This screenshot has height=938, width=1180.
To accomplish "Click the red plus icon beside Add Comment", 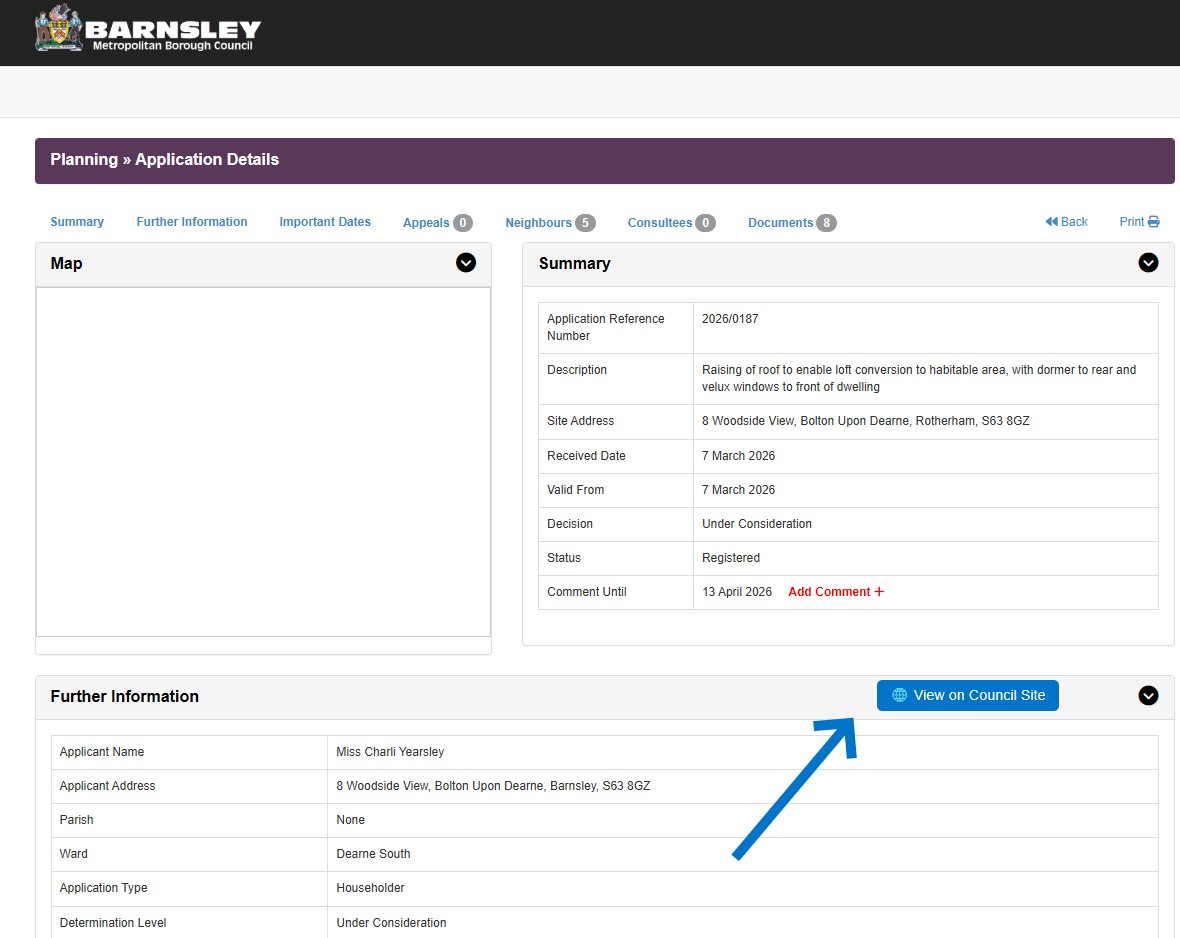I will tap(879, 592).
